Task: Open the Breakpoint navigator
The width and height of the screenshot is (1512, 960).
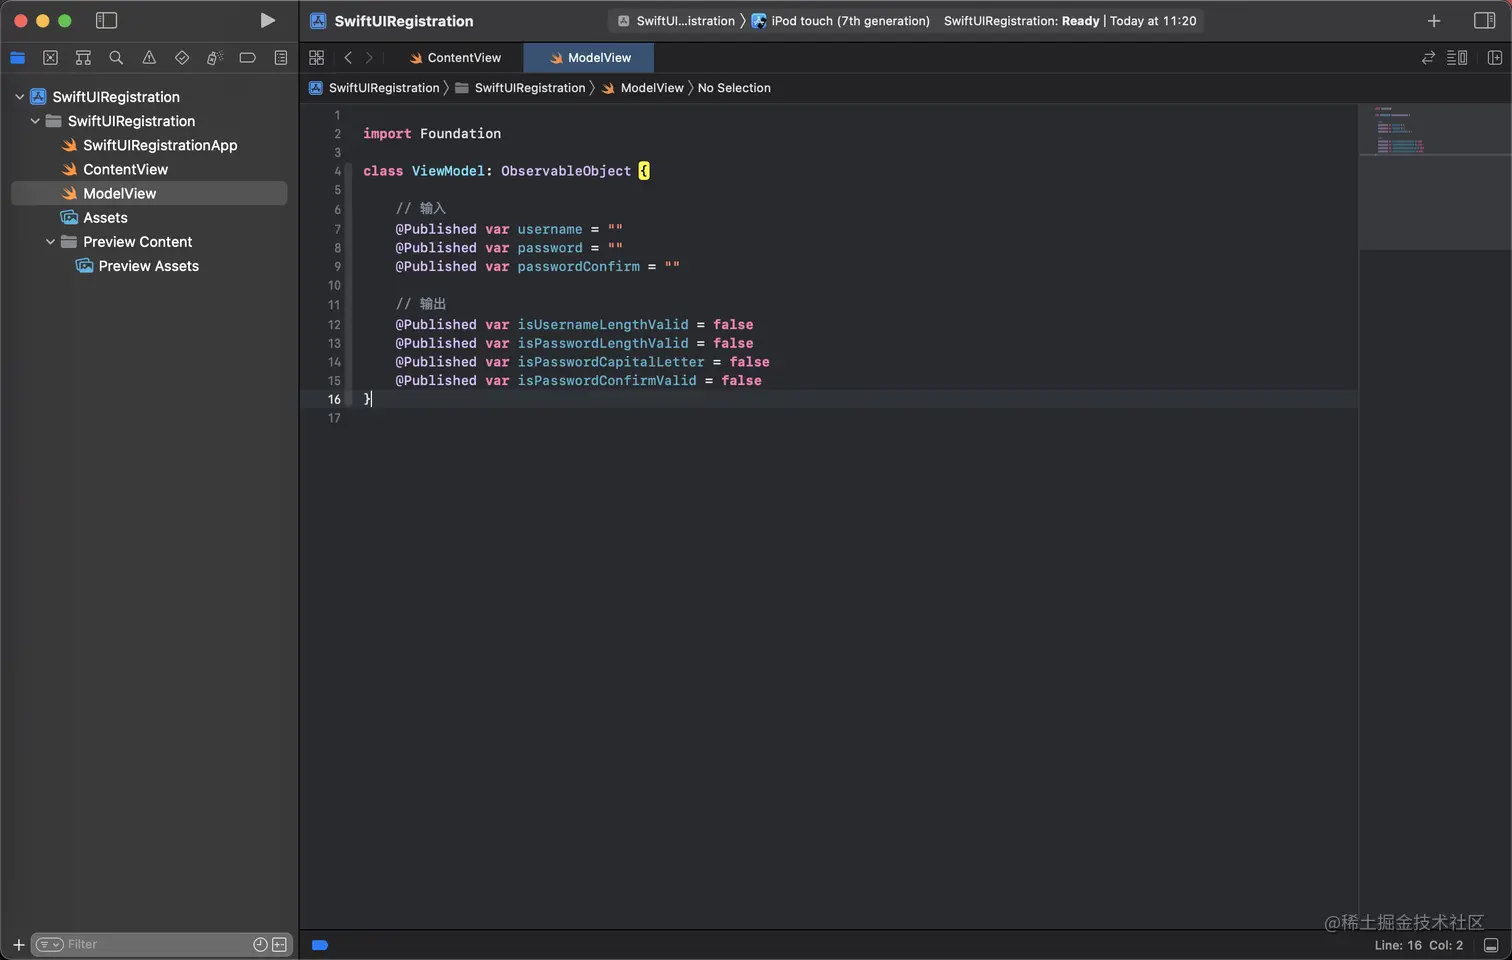Action: pyautogui.click(x=247, y=58)
